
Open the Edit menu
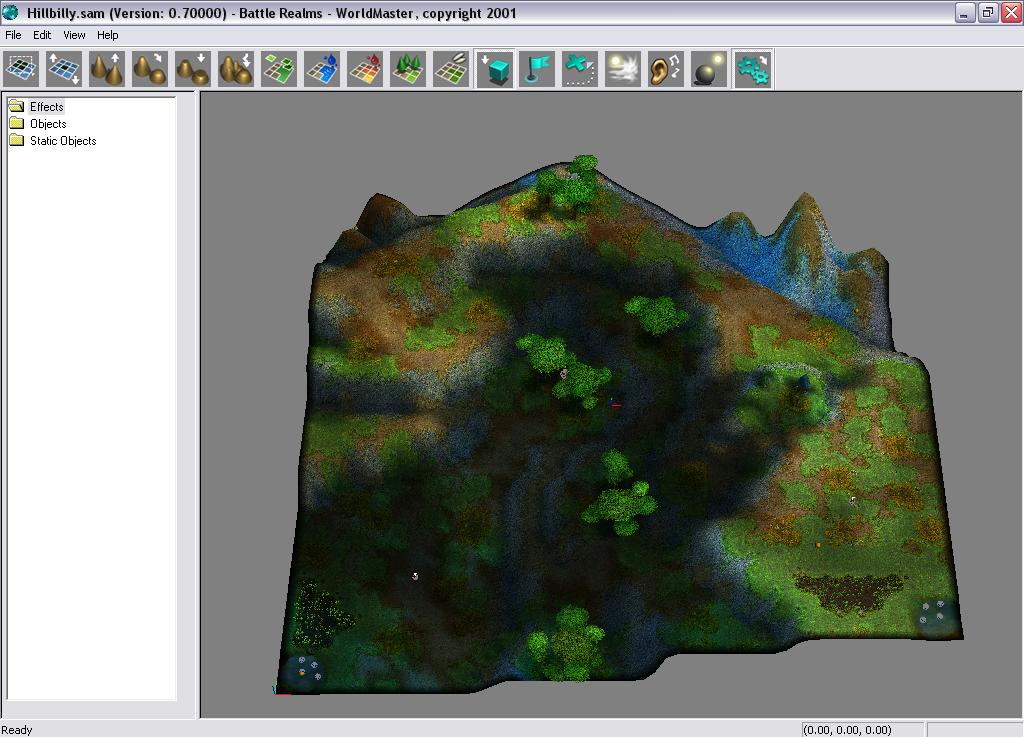(x=42, y=35)
